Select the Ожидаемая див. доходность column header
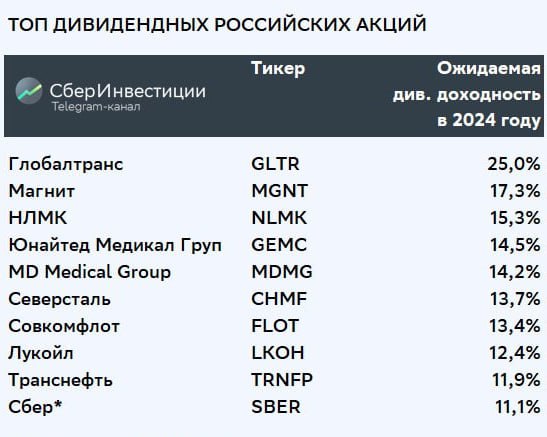Screen dimensions: 547x437 click(x=467, y=94)
